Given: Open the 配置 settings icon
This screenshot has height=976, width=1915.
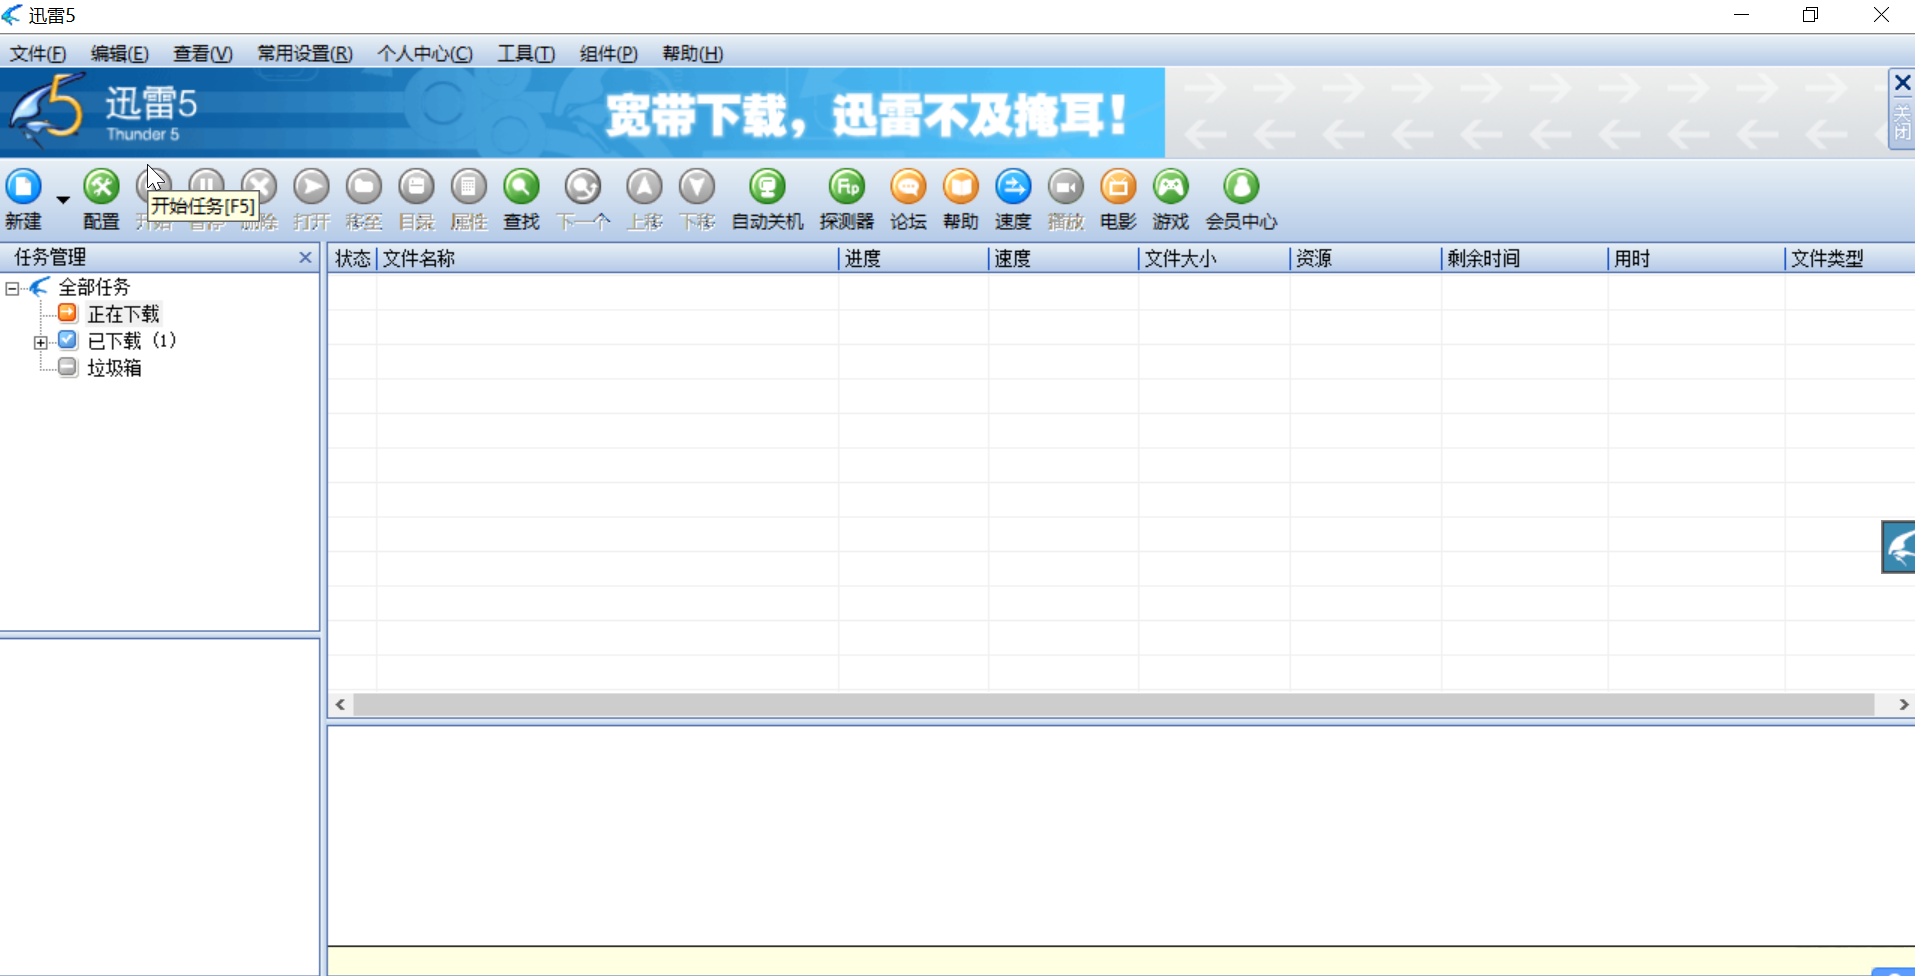Looking at the screenshot, I should coord(101,187).
